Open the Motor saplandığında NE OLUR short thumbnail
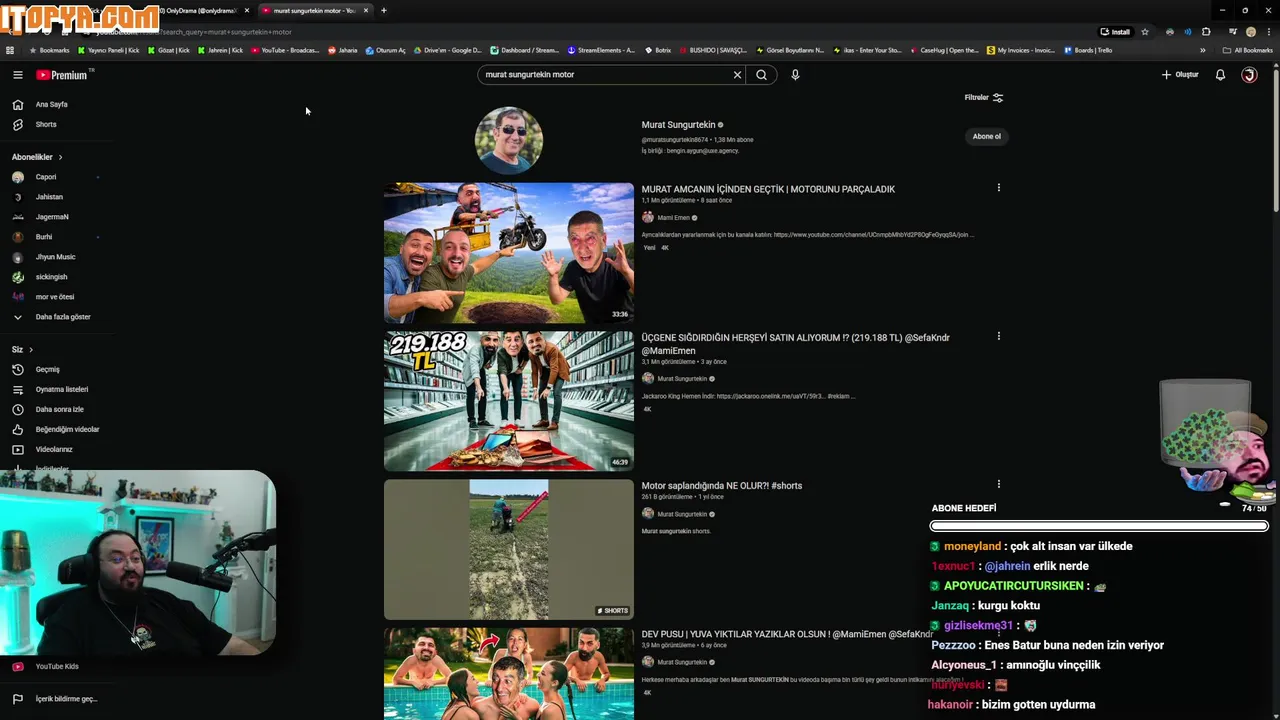This screenshot has width=1280, height=720. (509, 550)
